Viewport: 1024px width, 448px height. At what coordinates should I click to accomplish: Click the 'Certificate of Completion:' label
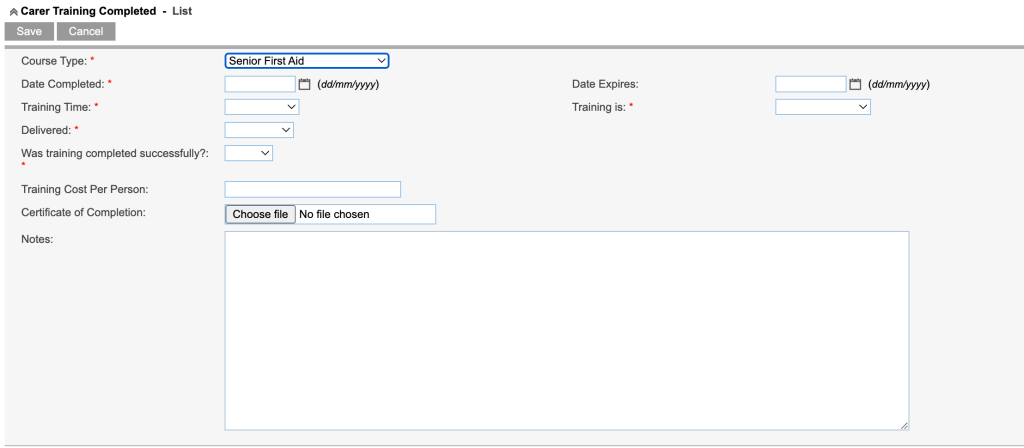tap(84, 212)
